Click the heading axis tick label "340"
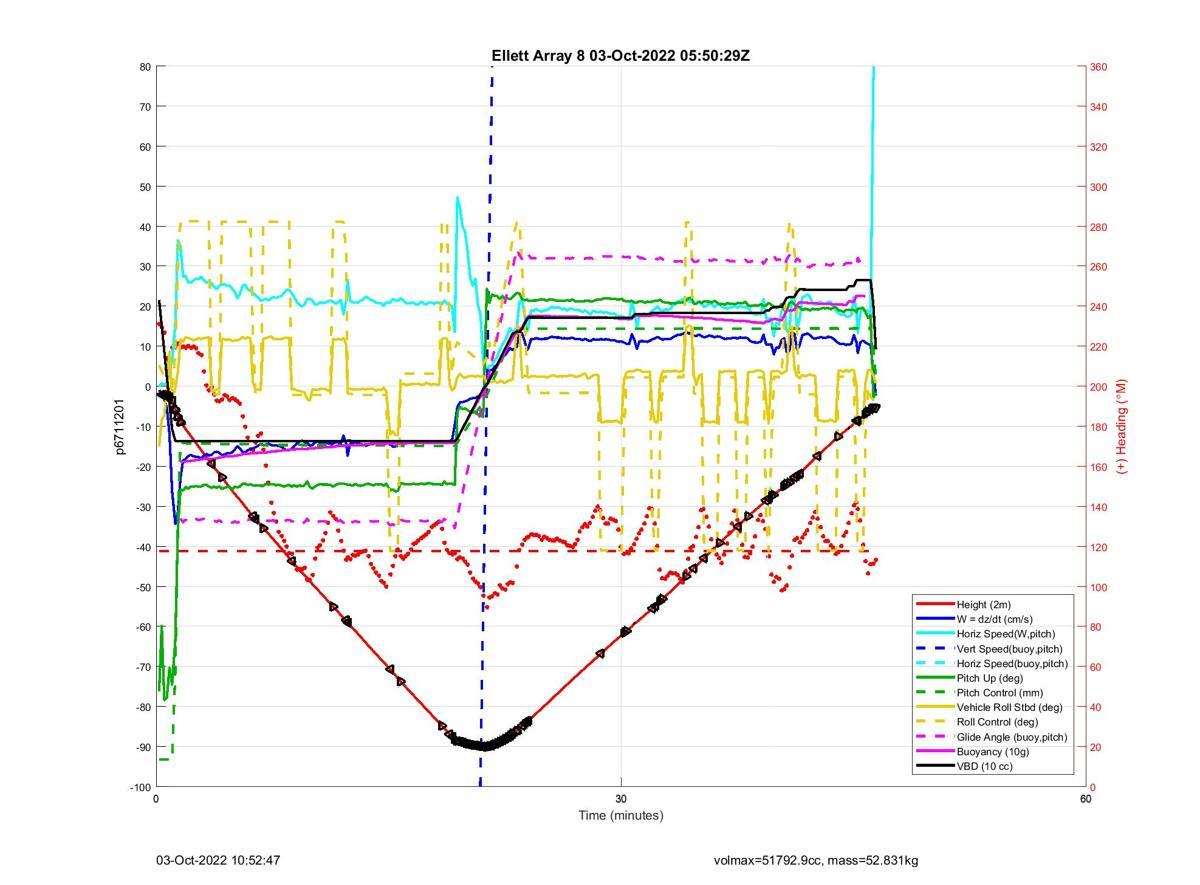 point(1098,107)
